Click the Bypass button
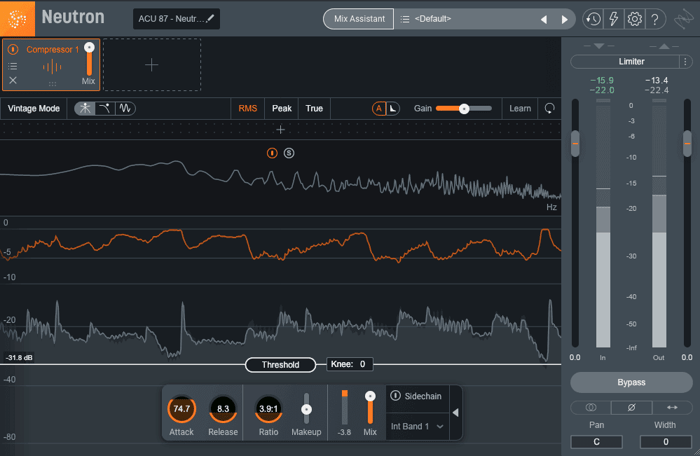Screen dimensions: 700x456 point(631,382)
